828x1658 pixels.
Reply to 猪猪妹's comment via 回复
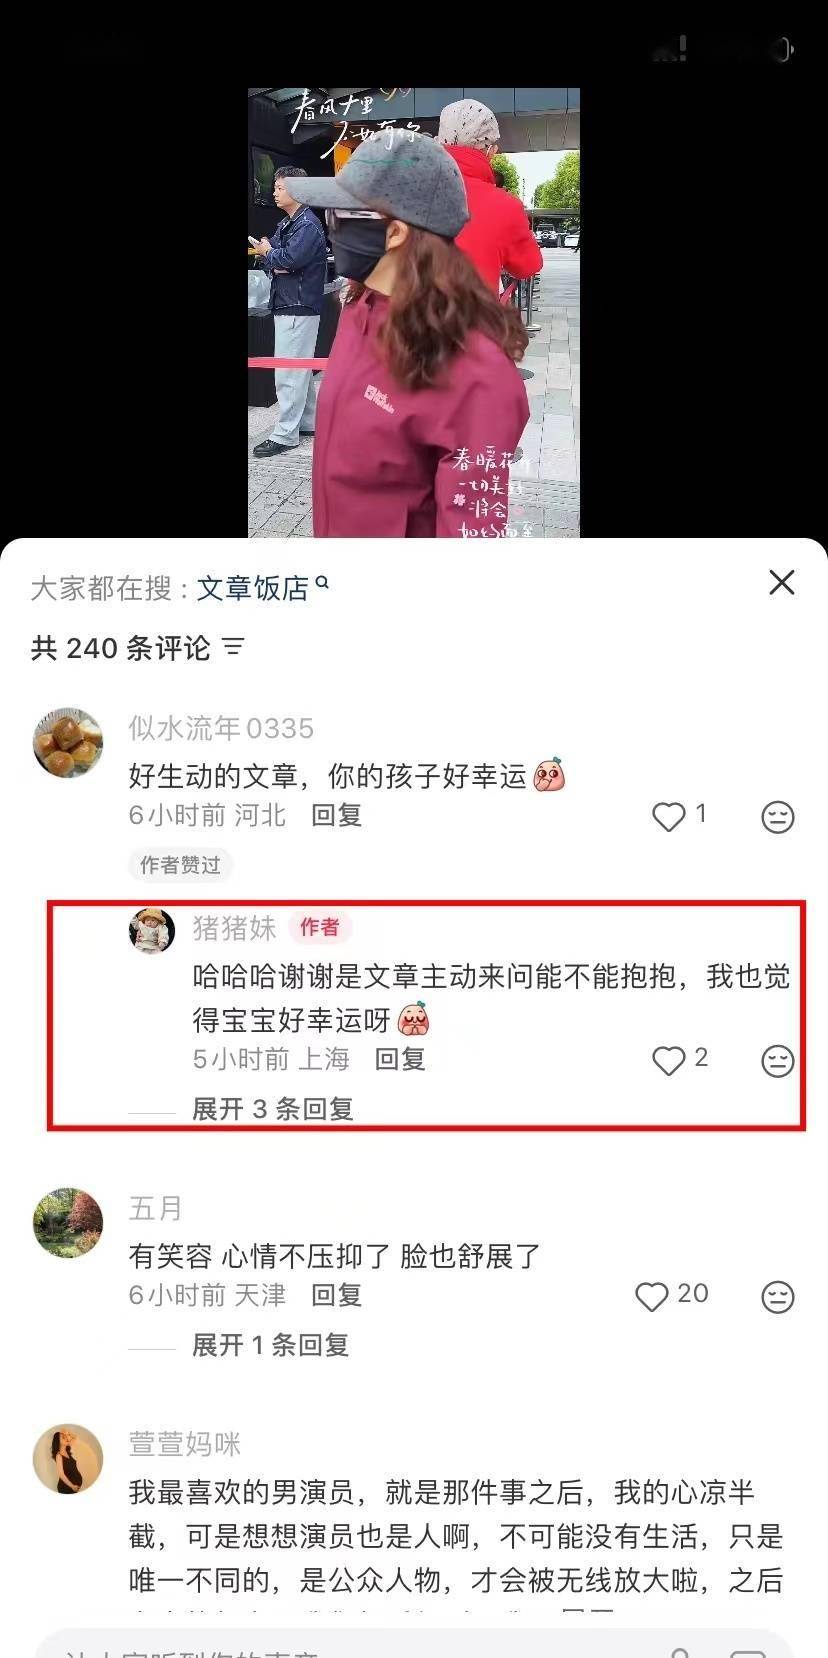(x=400, y=1059)
